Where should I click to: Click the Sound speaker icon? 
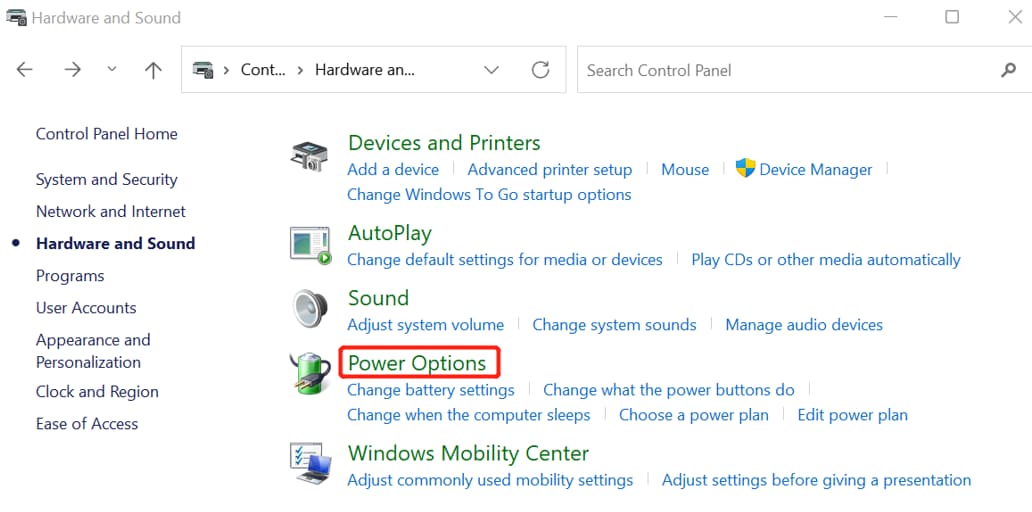click(309, 309)
